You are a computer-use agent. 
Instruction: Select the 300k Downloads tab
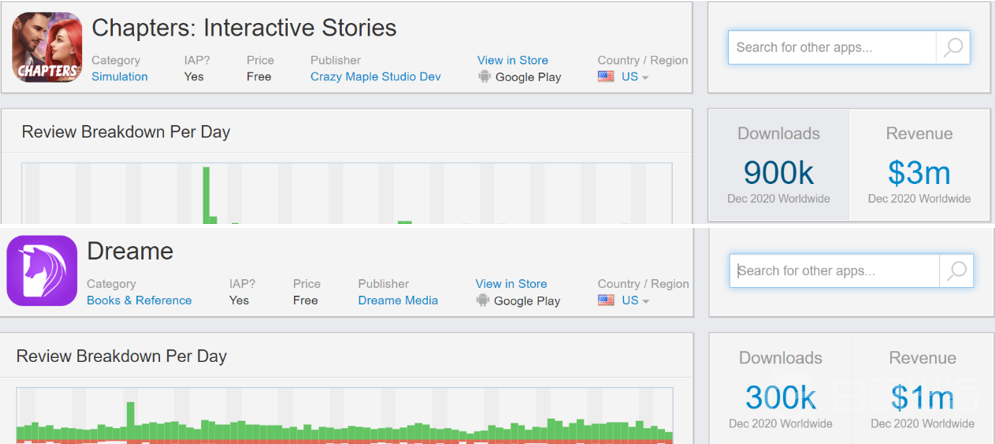click(x=781, y=389)
